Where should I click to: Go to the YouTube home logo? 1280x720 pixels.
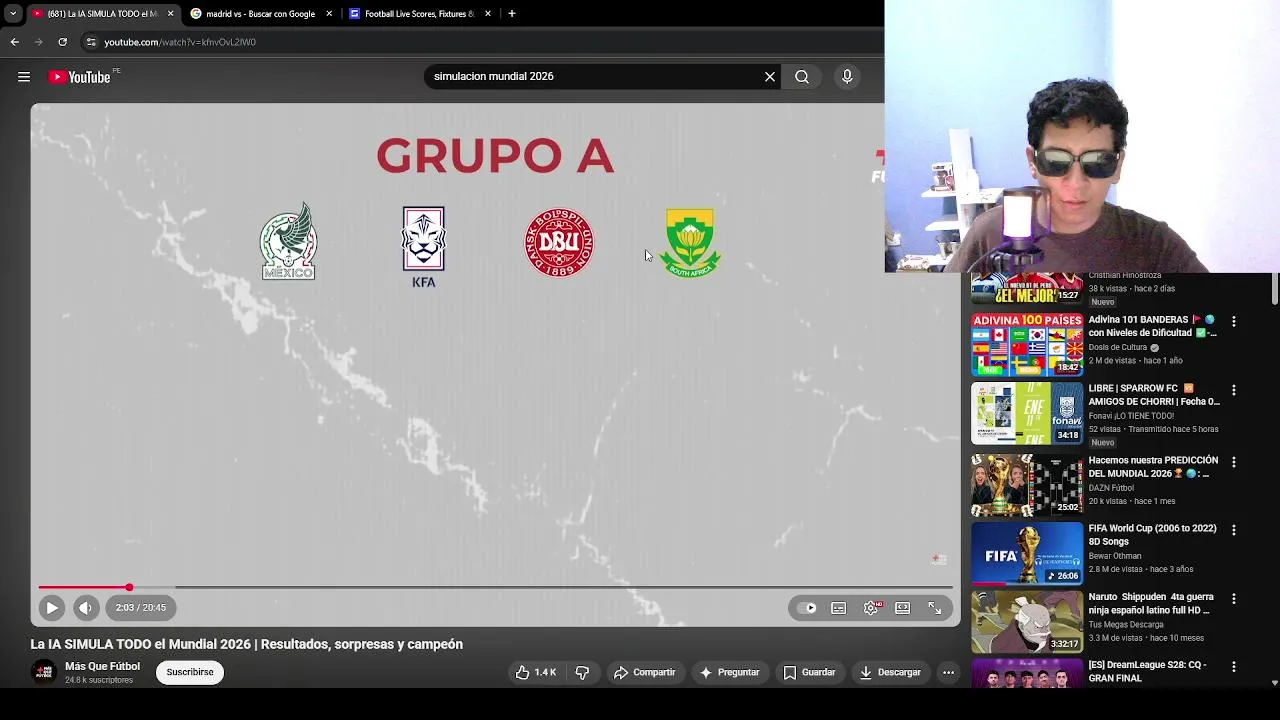pyautogui.click(x=79, y=77)
